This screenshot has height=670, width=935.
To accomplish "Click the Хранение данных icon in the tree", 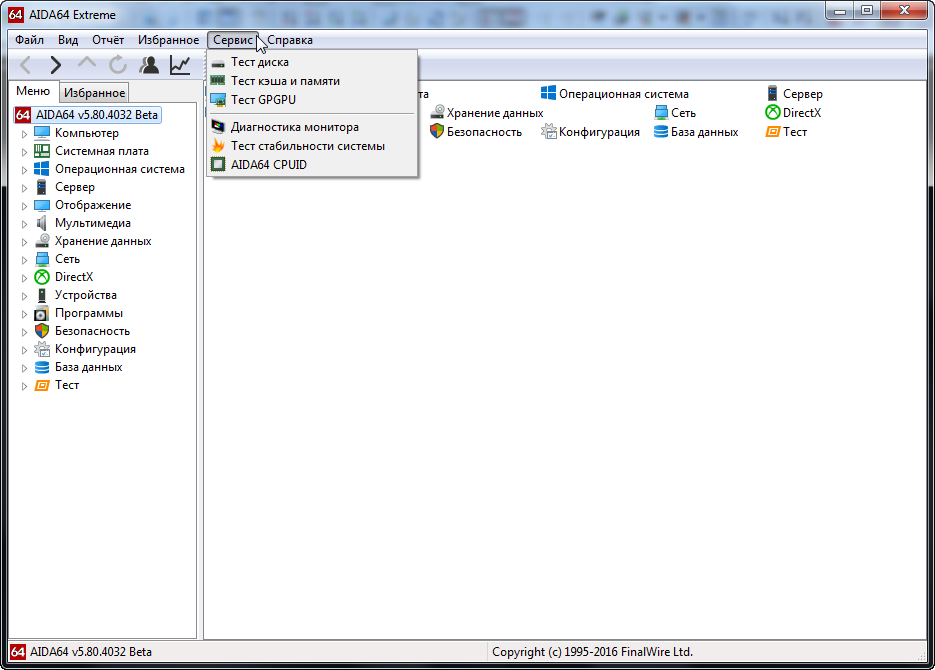I will point(42,241).
